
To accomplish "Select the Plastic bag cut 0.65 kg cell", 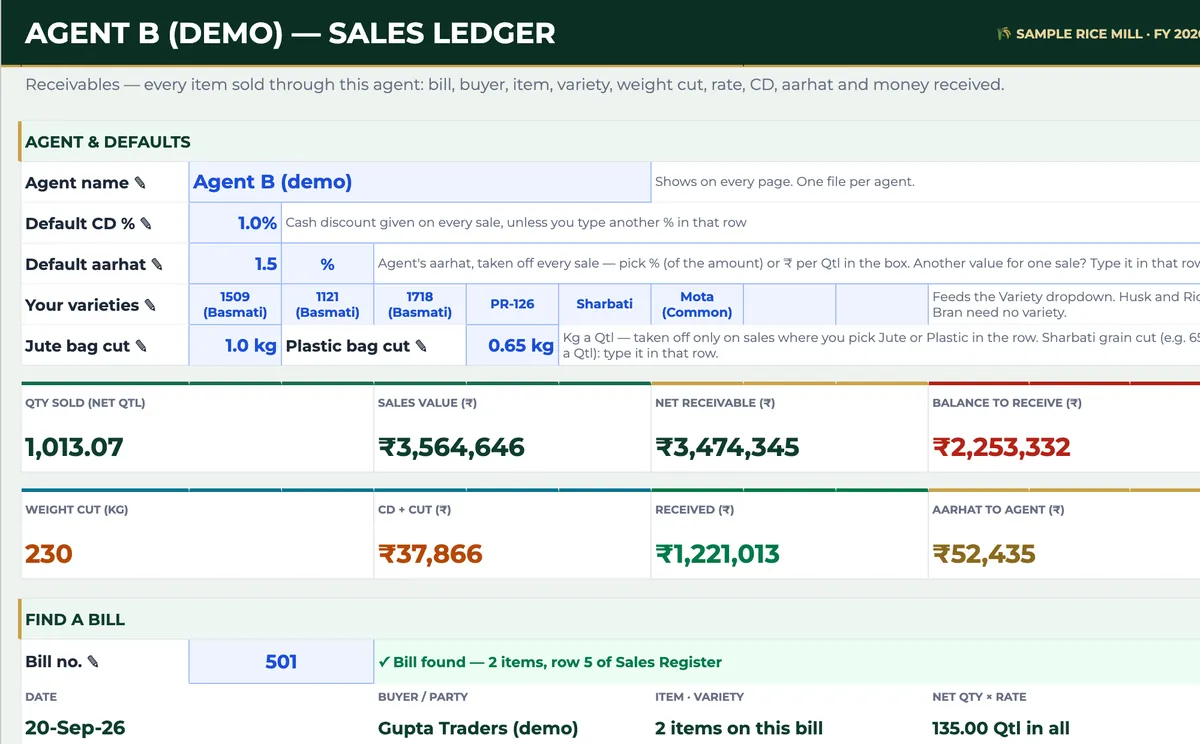I will pos(512,345).
